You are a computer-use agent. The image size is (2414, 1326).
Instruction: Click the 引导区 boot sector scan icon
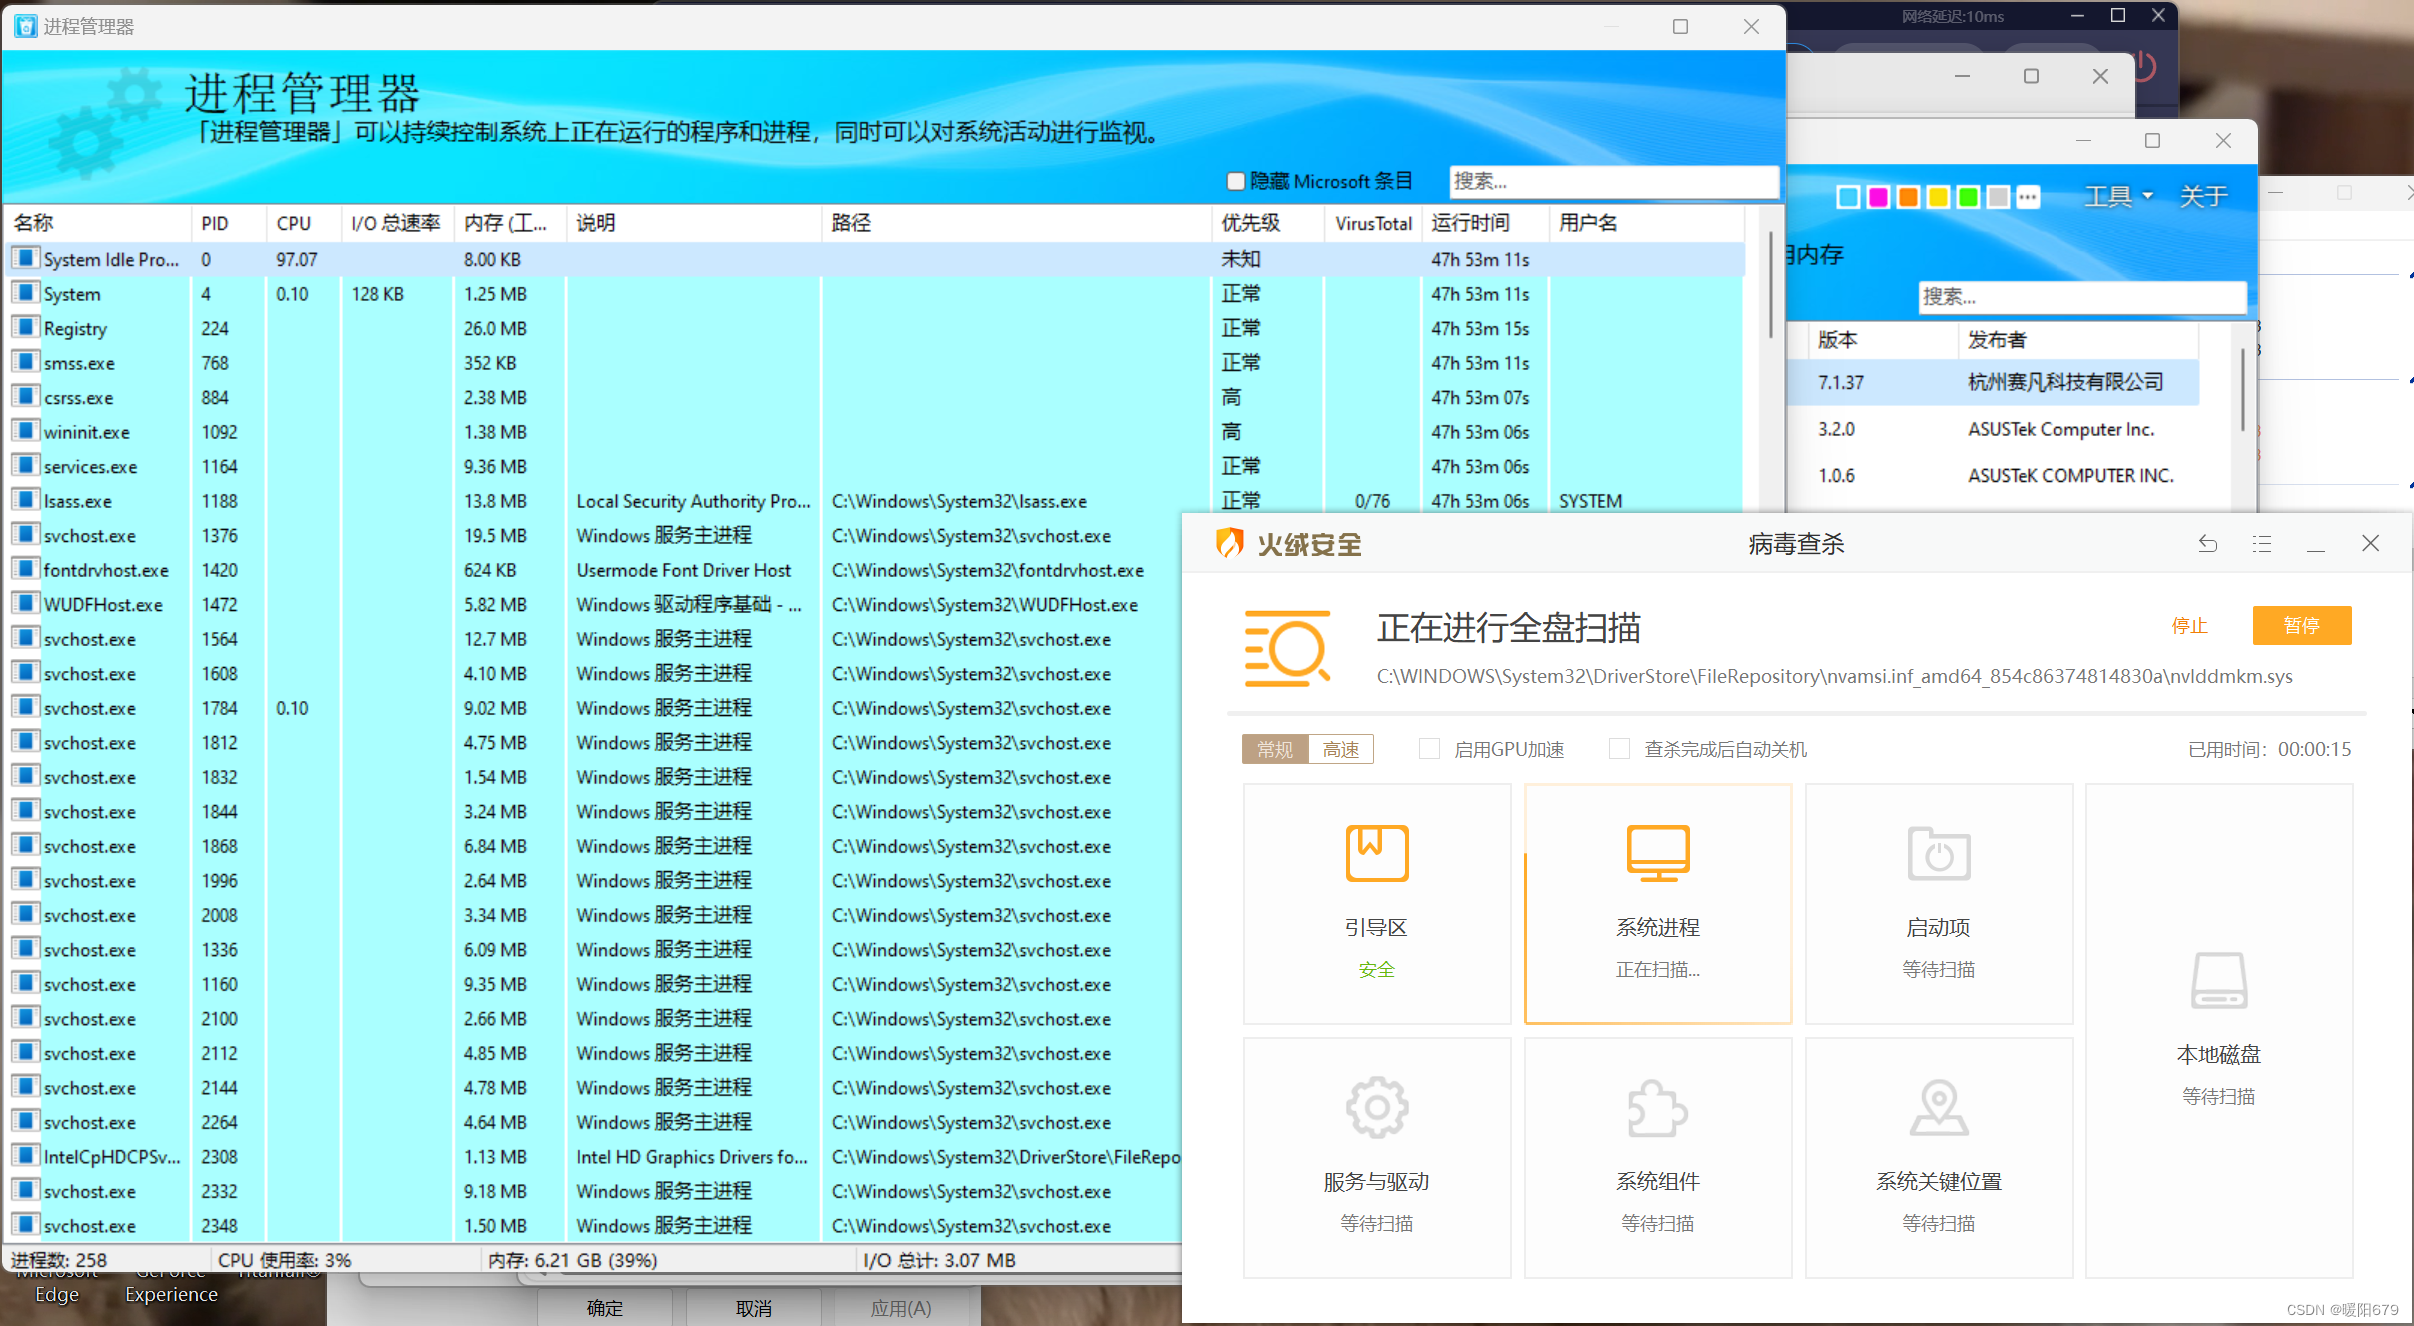click(x=1376, y=853)
